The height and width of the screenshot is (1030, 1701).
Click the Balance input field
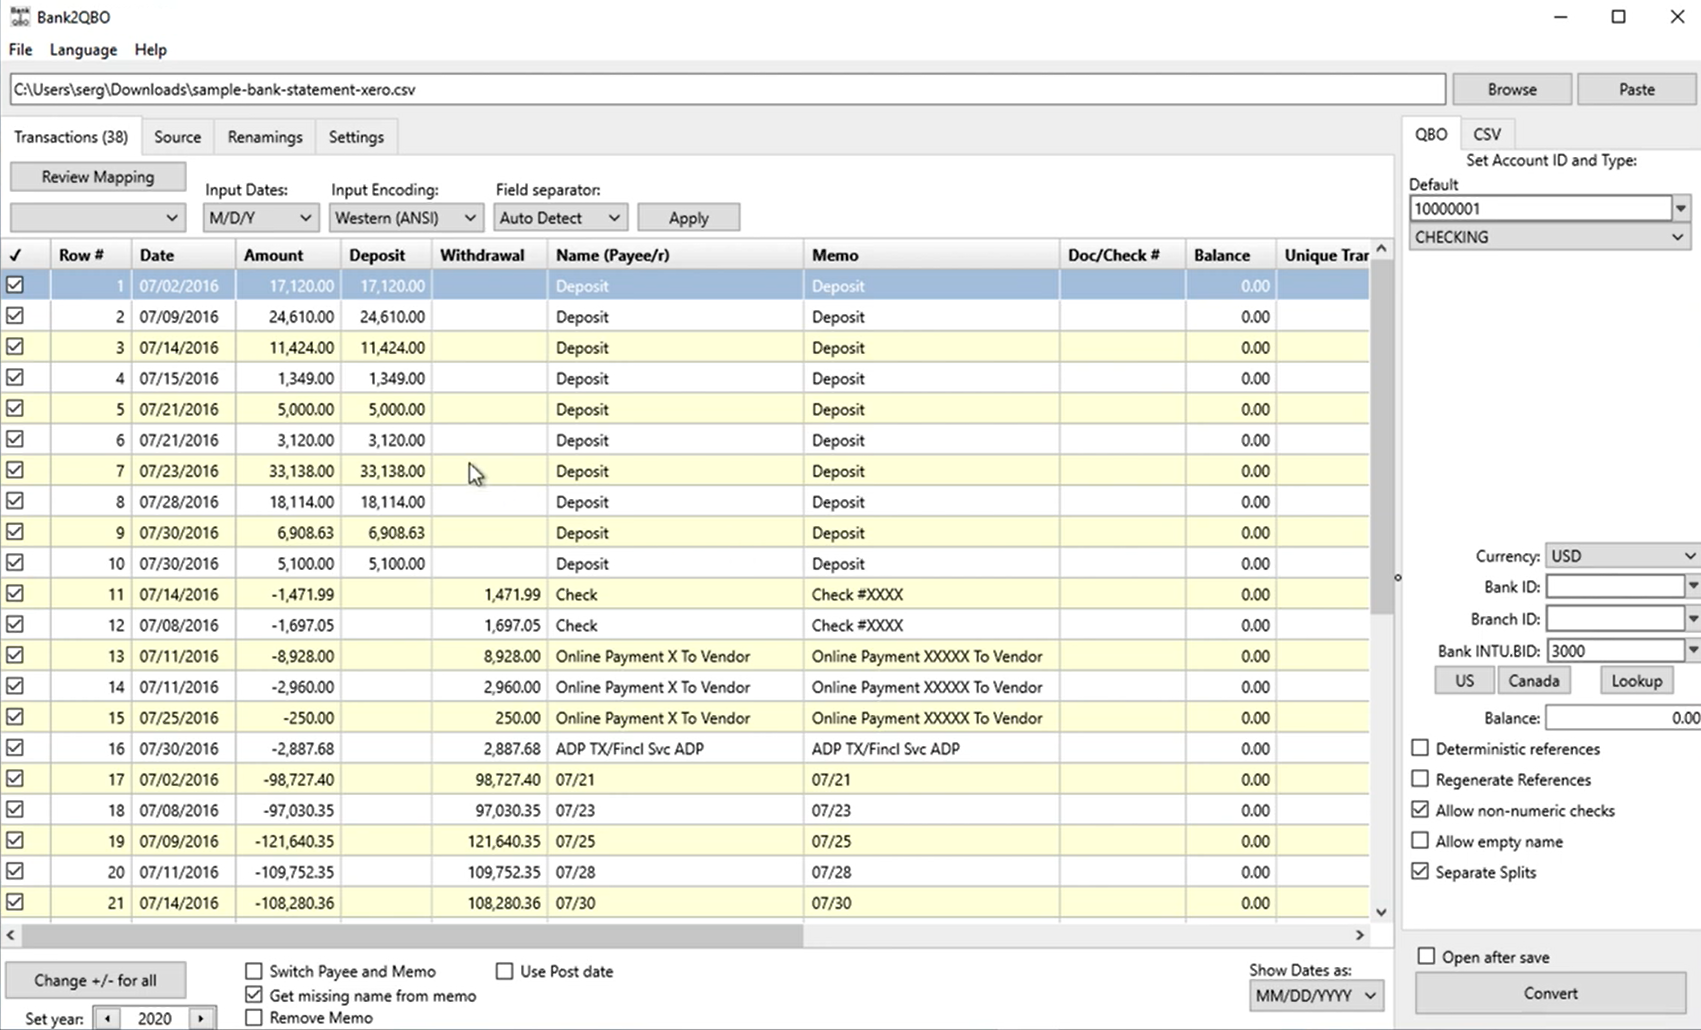pyautogui.click(x=1622, y=718)
